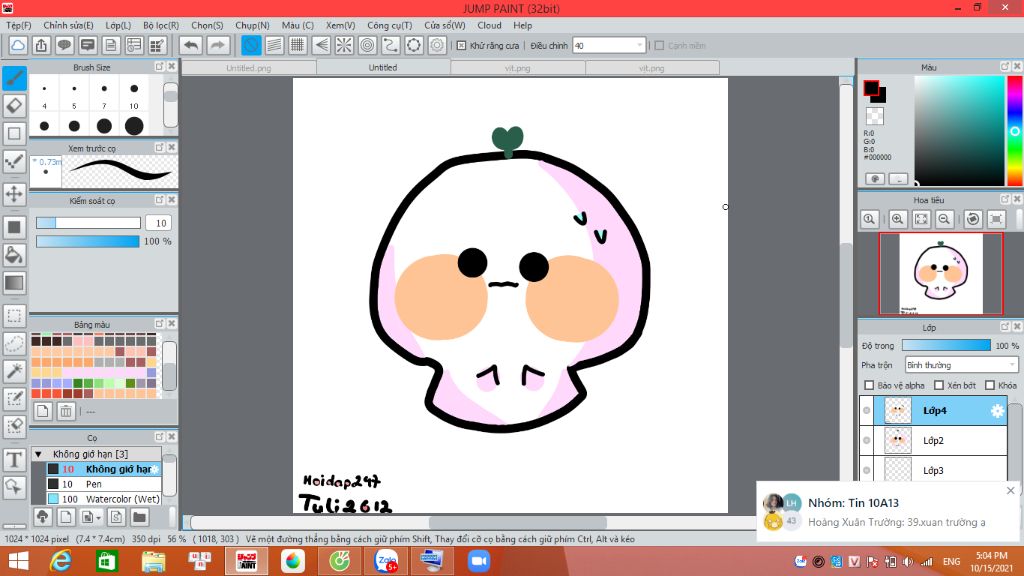Collapse the Không giới hạn brush group
This screenshot has width=1024, height=576.
[38, 454]
